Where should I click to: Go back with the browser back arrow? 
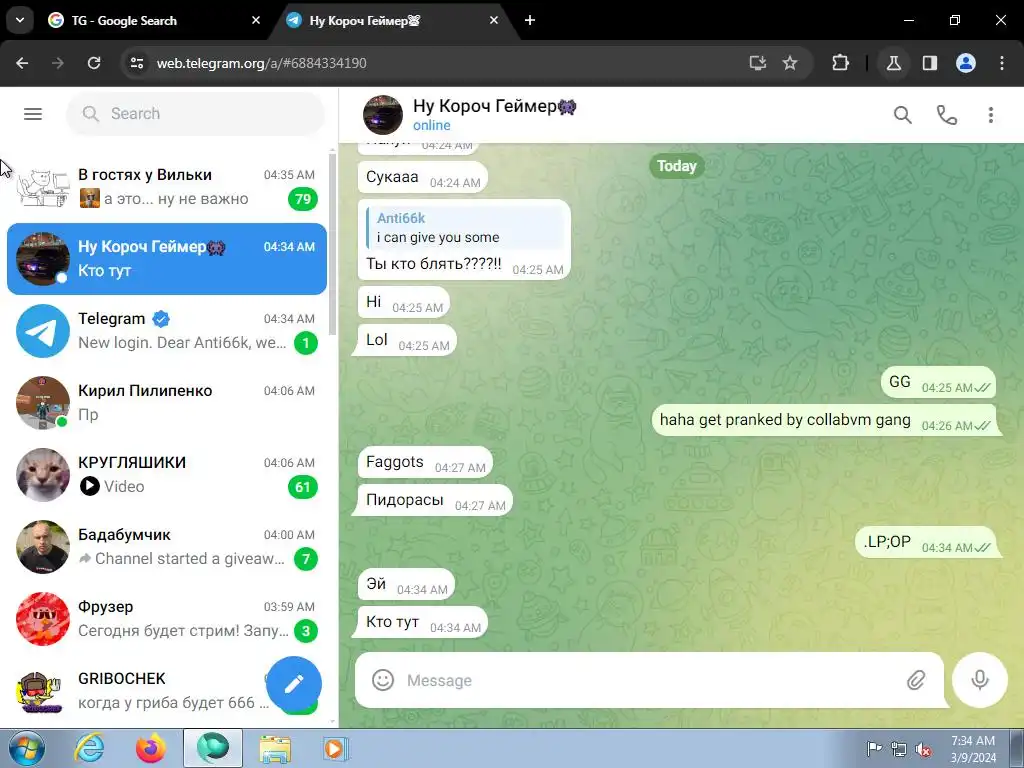click(x=22, y=63)
